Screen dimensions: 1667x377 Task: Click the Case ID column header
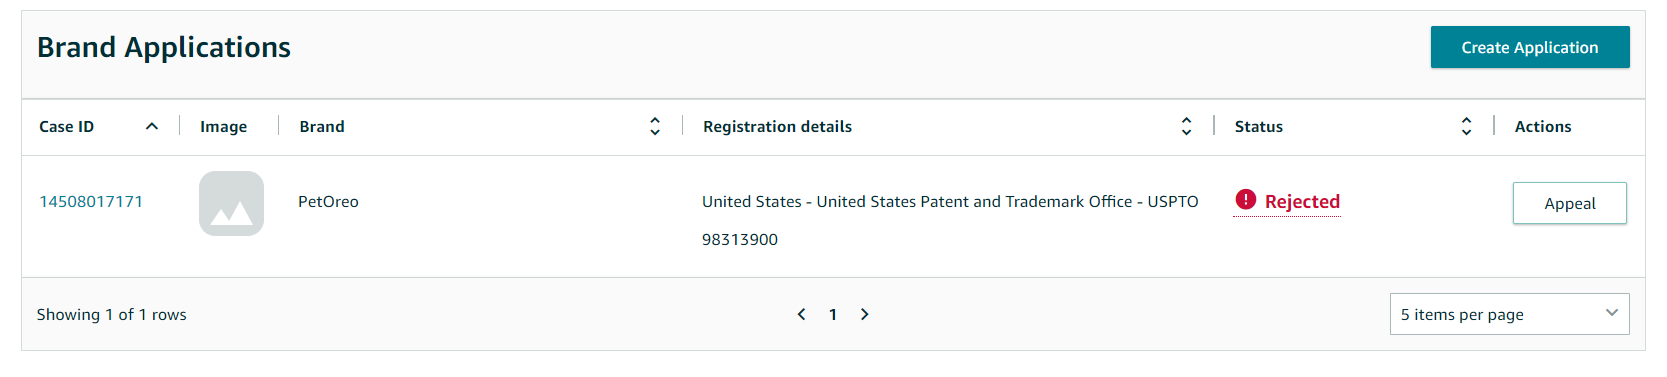coord(67,126)
